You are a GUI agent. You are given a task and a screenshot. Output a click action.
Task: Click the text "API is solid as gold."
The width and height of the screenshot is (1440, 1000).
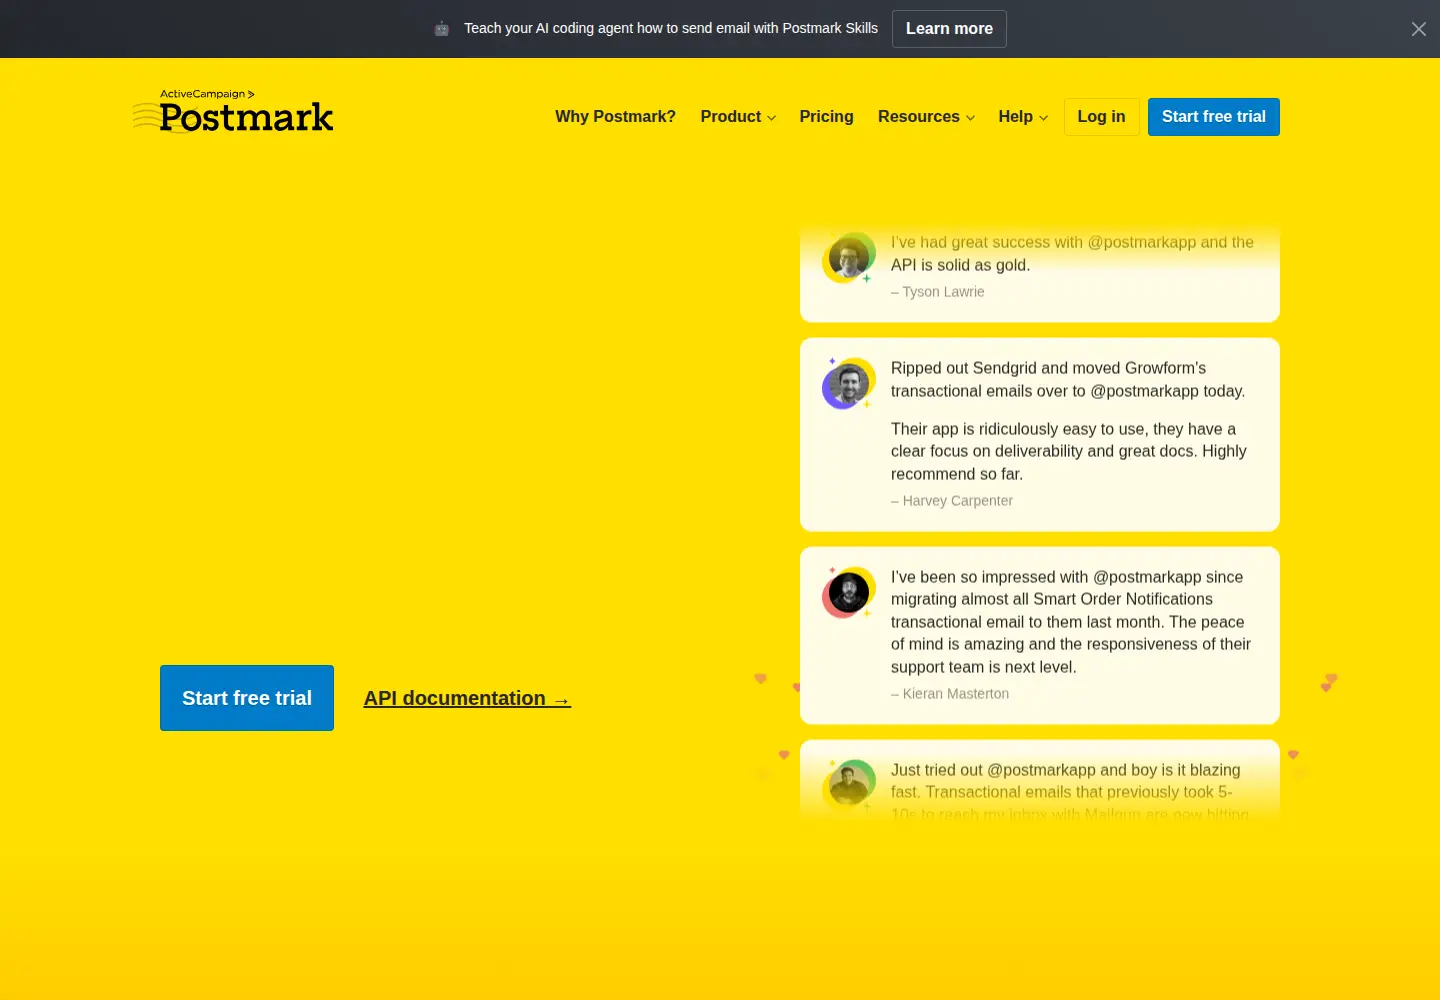point(960,265)
